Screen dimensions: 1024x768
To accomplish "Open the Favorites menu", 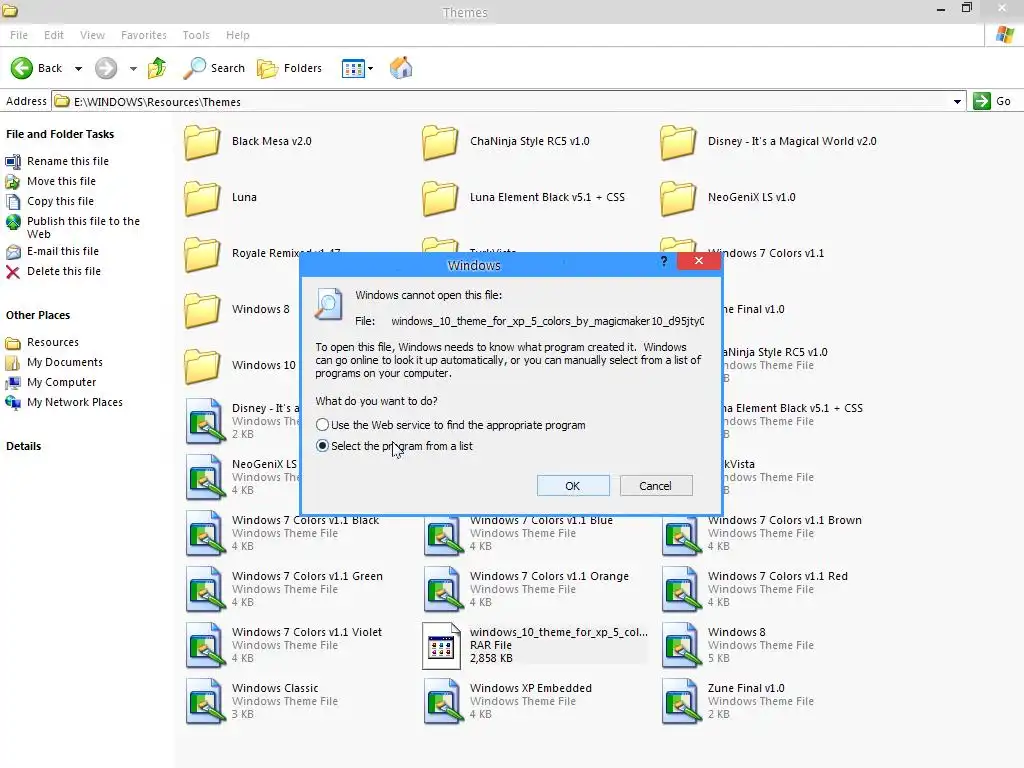I will coord(144,35).
